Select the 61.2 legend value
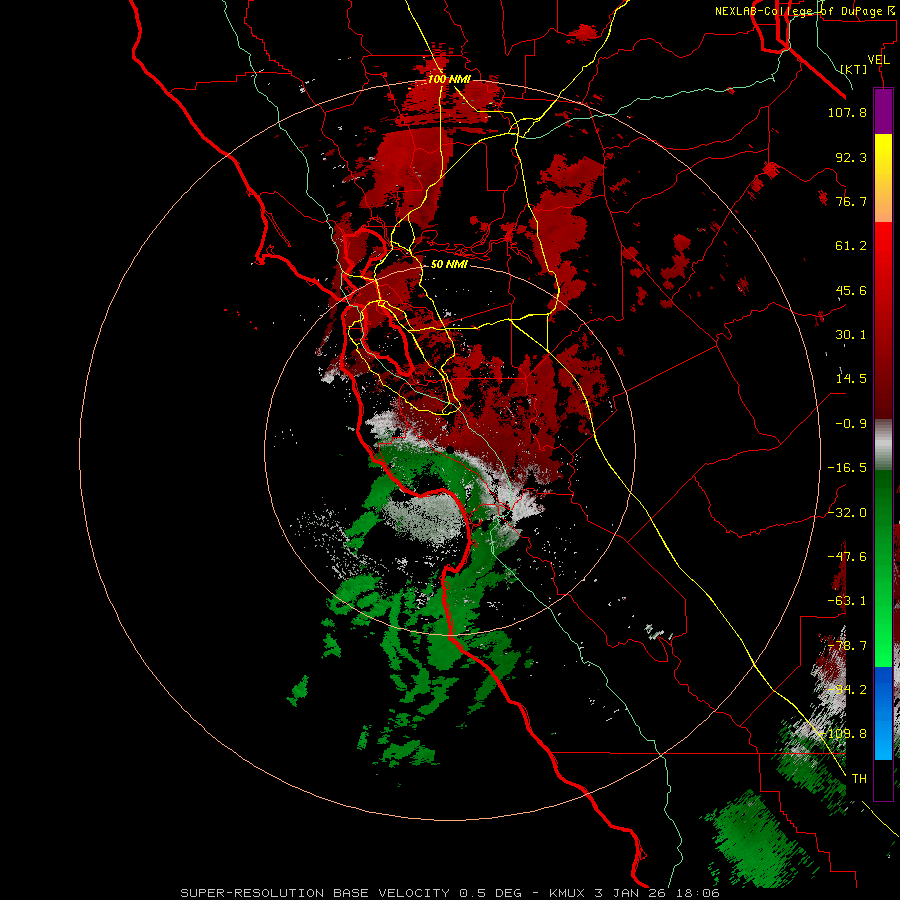The height and width of the screenshot is (900, 900). click(851, 246)
